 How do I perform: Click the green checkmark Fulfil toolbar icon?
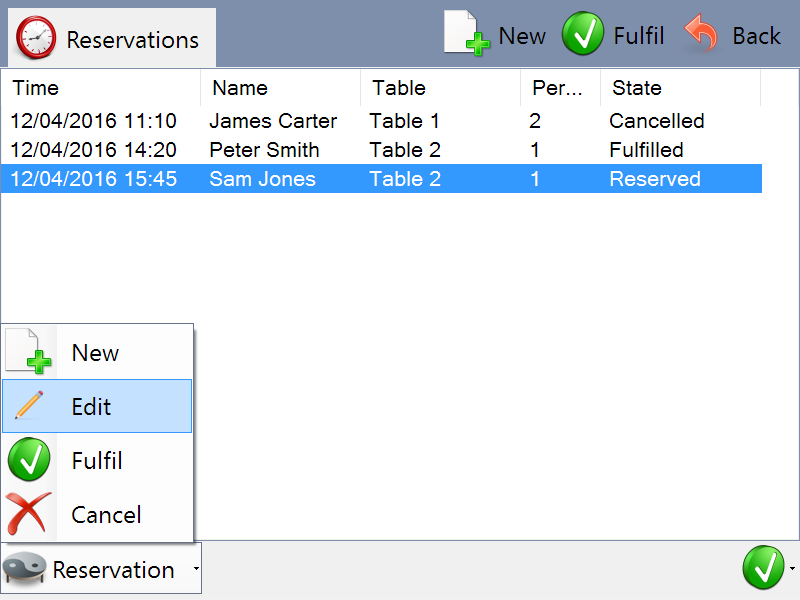pos(582,35)
